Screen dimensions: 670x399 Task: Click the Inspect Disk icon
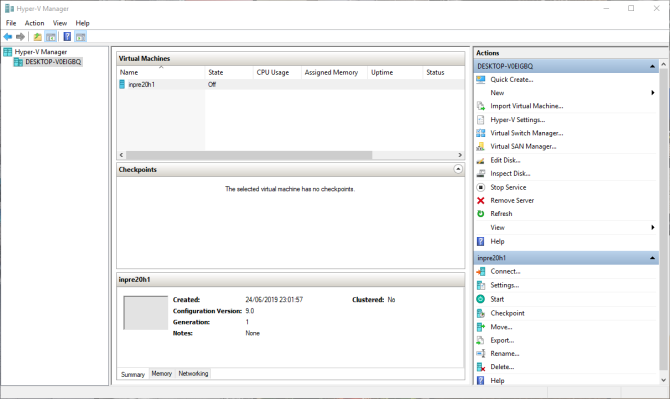point(481,173)
